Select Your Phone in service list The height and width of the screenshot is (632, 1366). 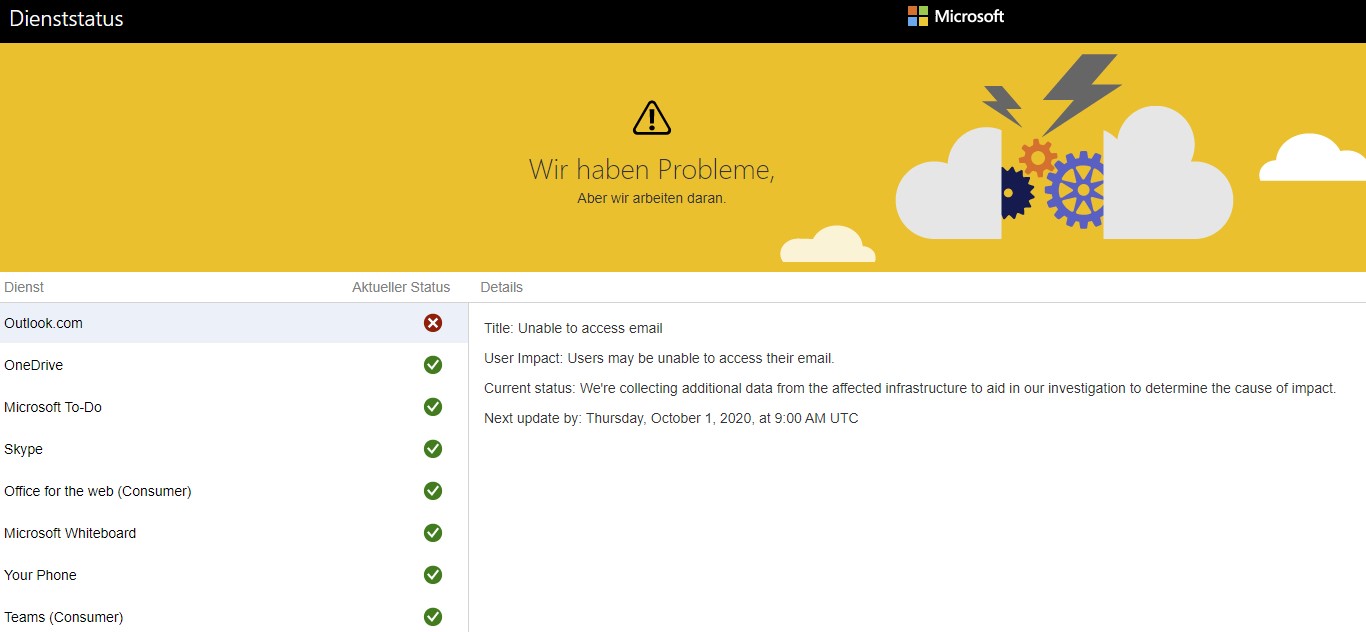(x=234, y=575)
